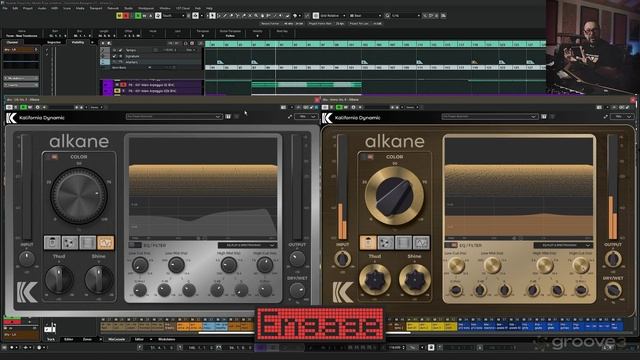The width and height of the screenshot is (640, 360).
Task: Switch to Visibility tab in left zone
Action: 78,42
